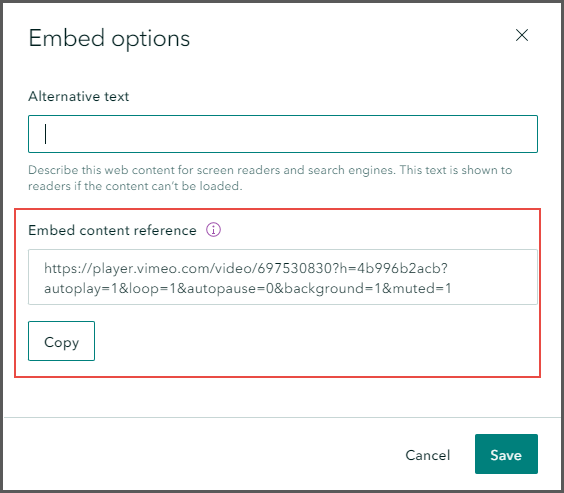The height and width of the screenshot is (493, 564).
Task: Copy the Vimeo embed reference to clipboard
Action: point(62,341)
